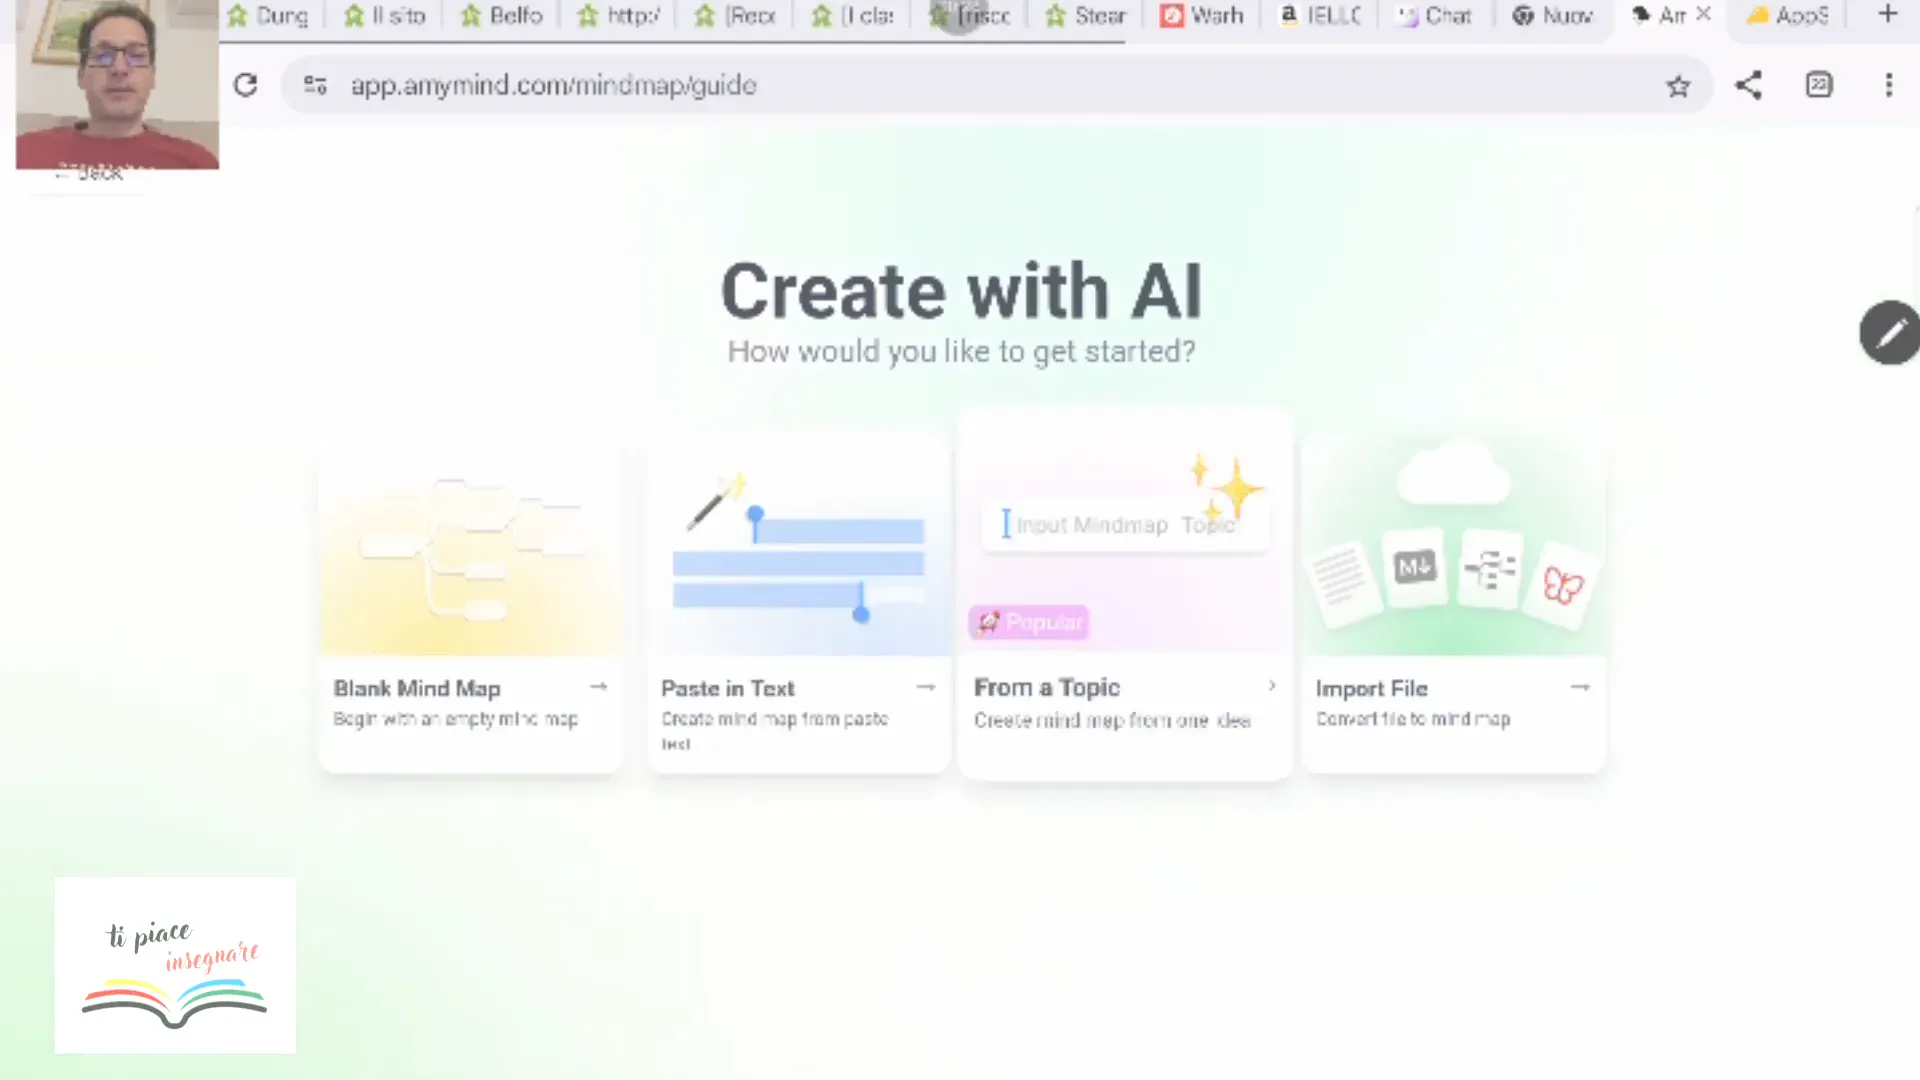This screenshot has width=1920, height=1080.
Task: Click the cloud icon on Import File card
Action: pyautogui.click(x=1452, y=472)
